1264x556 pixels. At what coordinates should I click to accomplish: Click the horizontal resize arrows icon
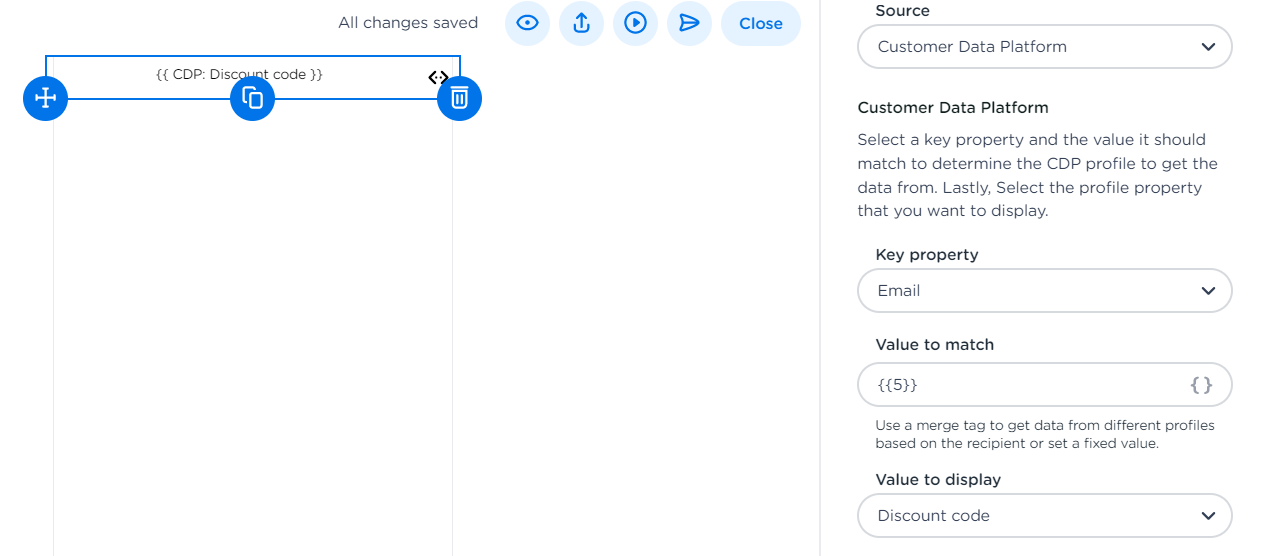tap(438, 77)
